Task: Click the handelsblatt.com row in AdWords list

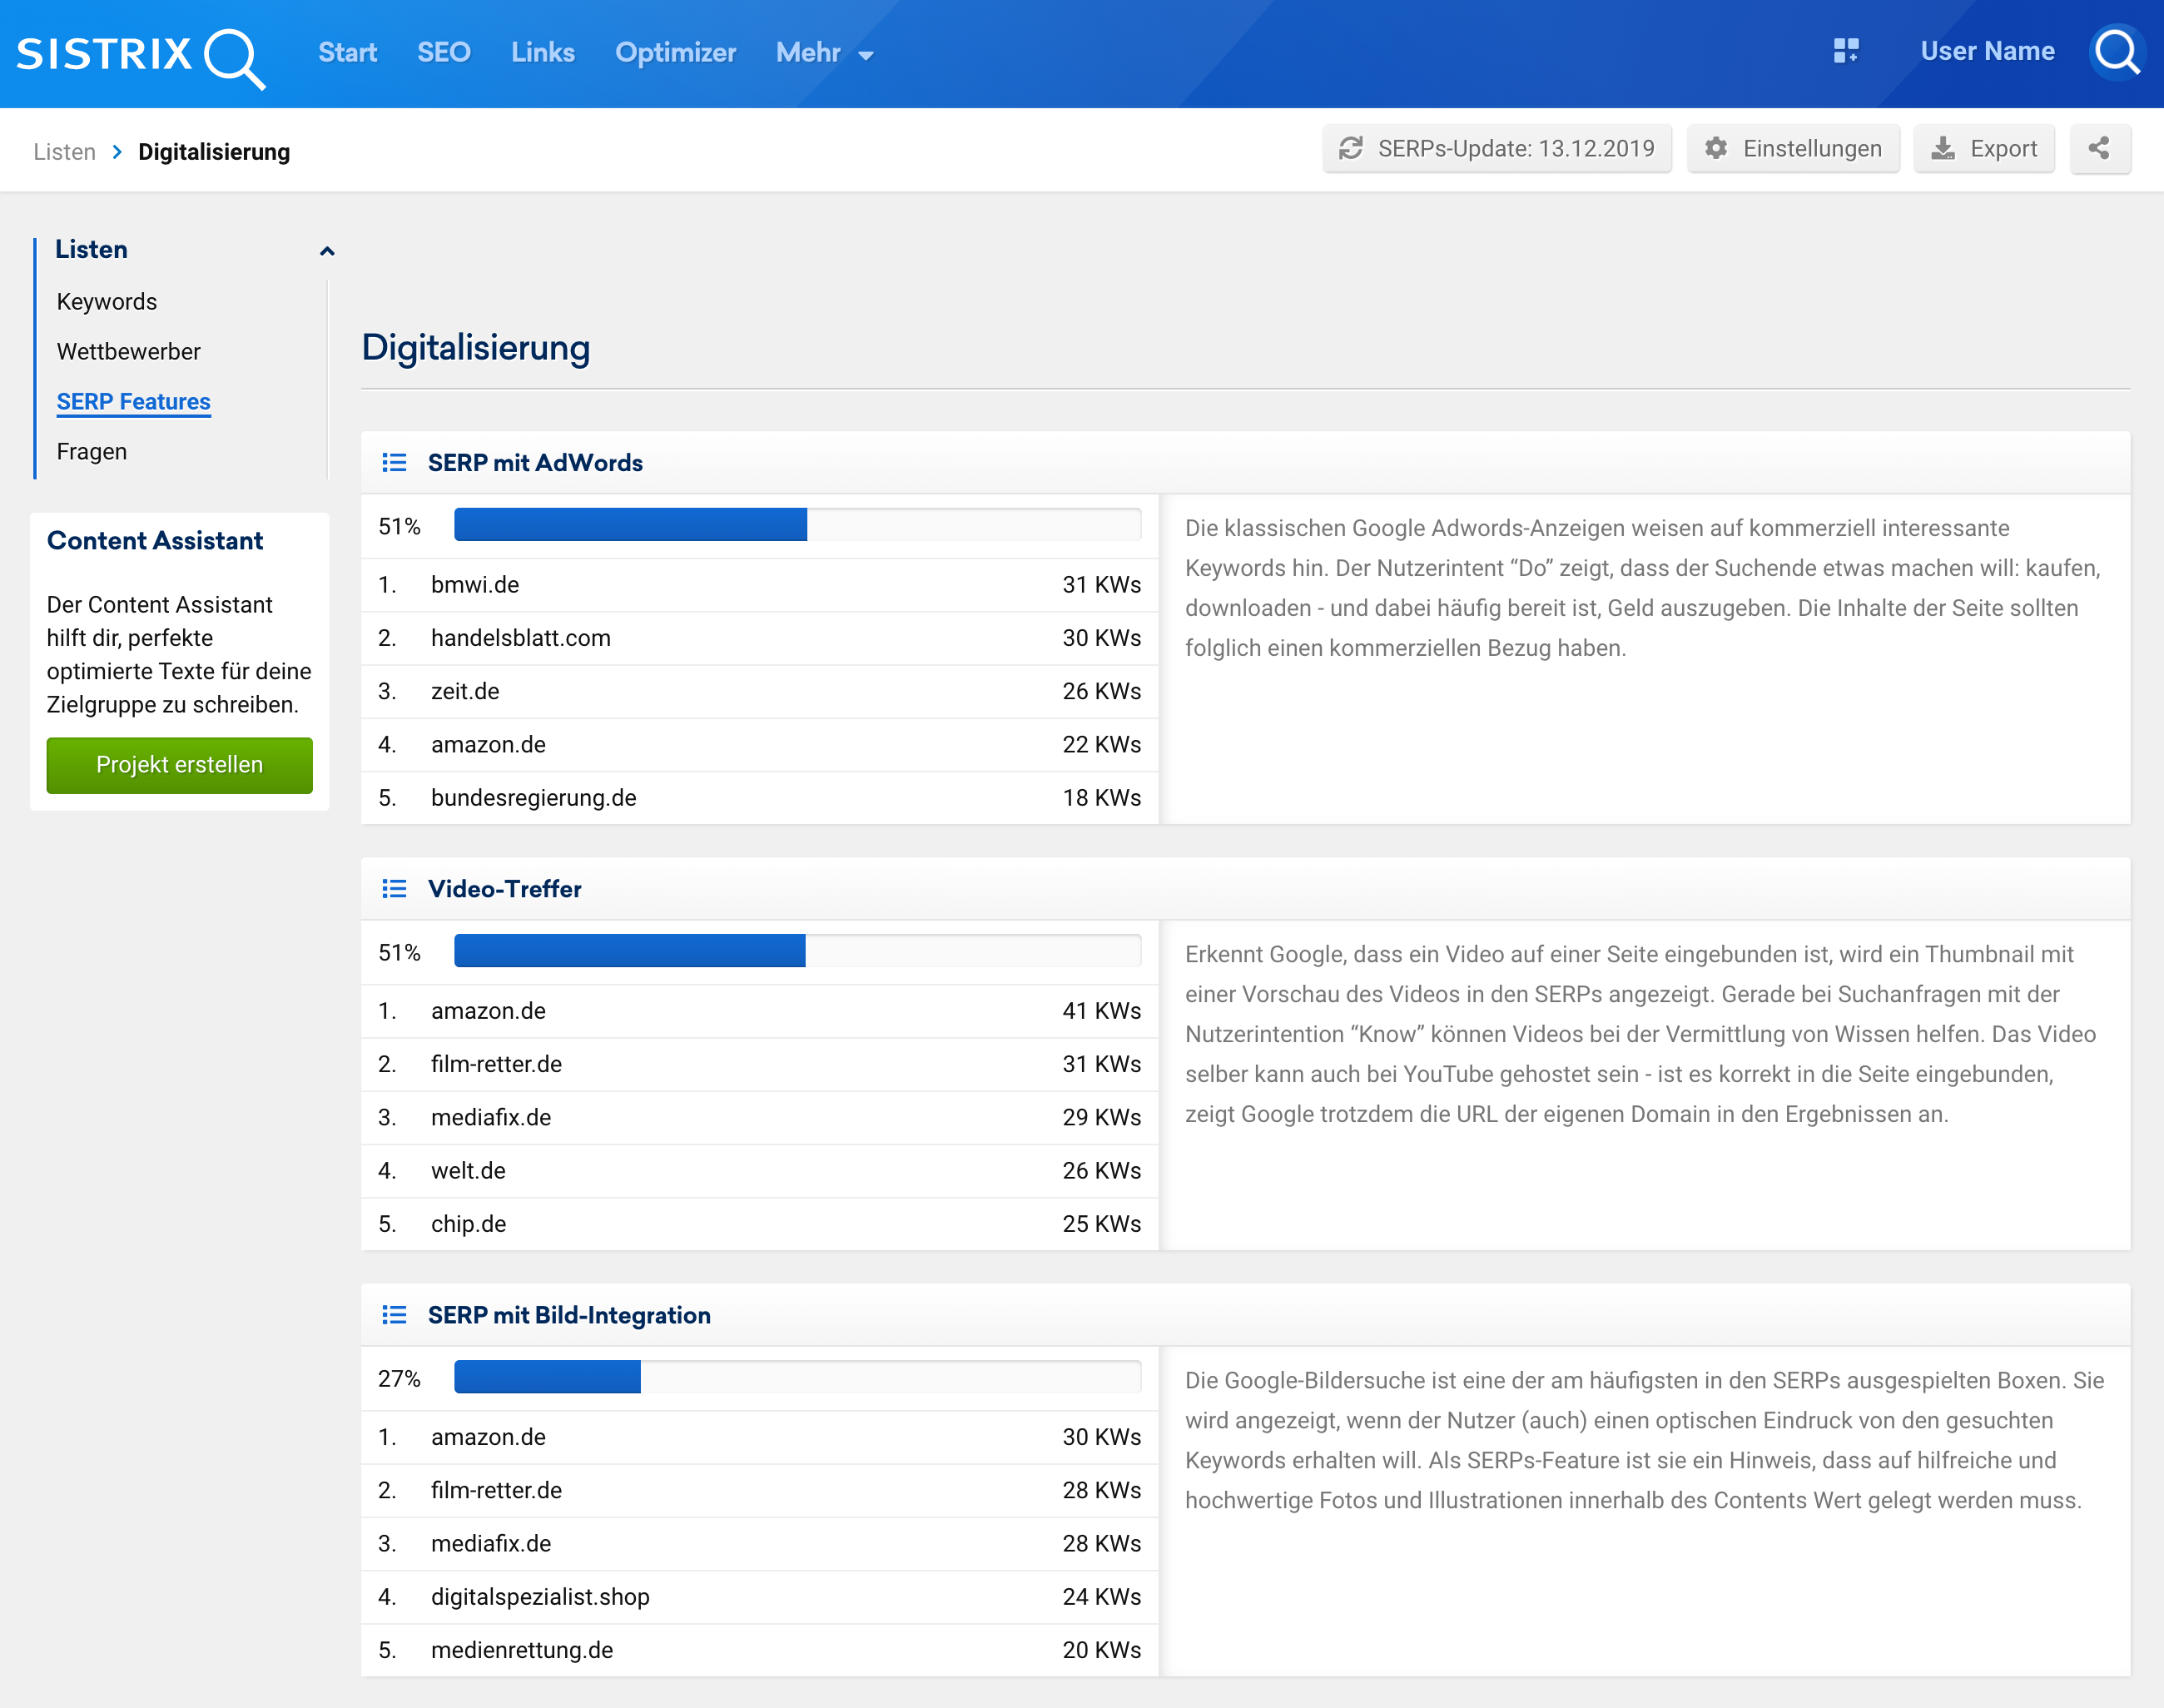Action: (x=759, y=638)
